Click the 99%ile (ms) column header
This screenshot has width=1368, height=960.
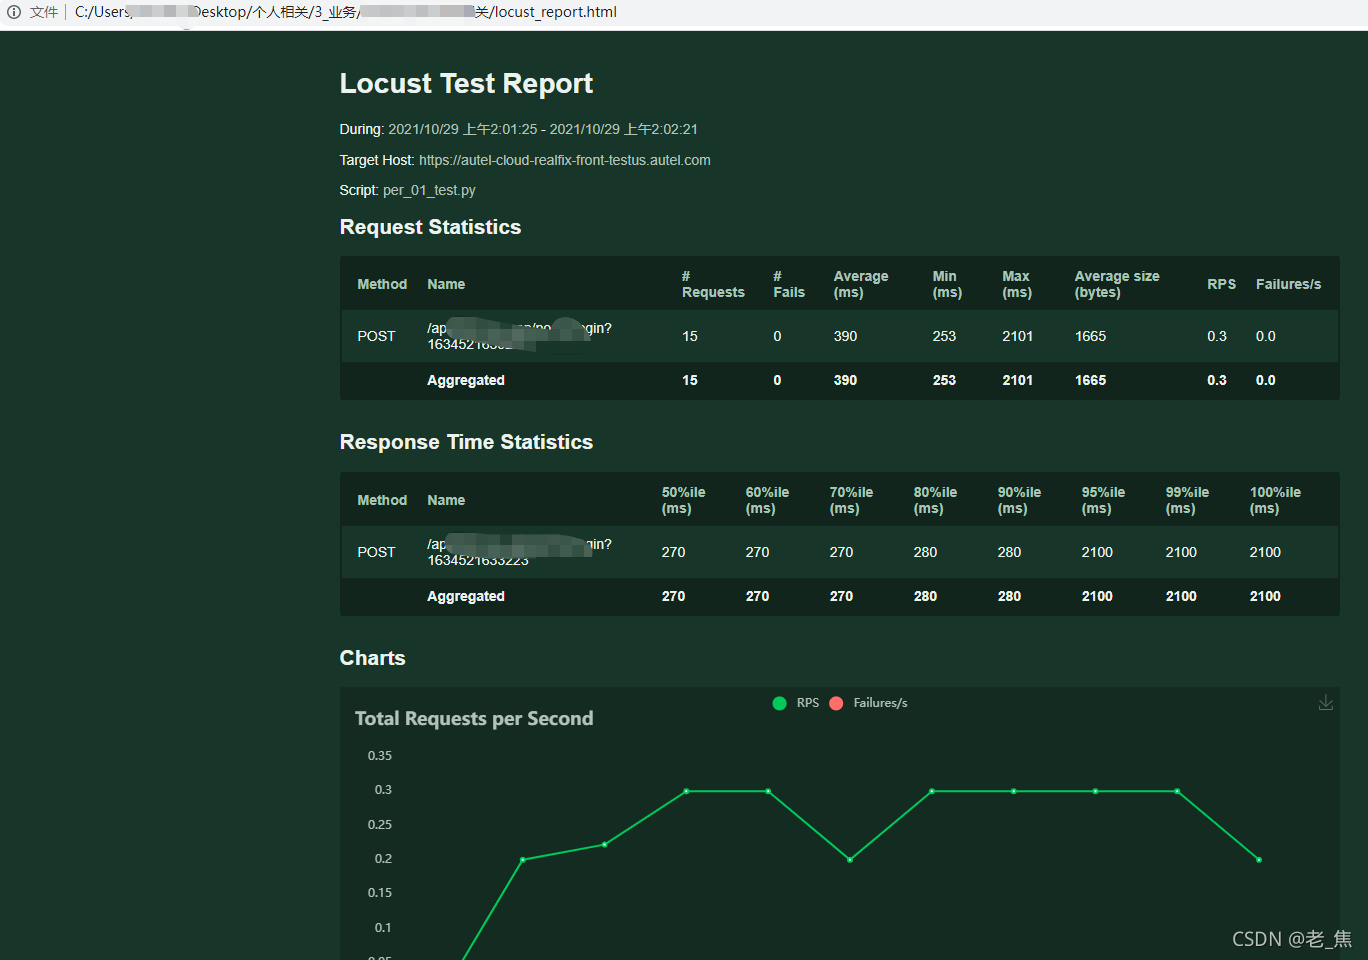[x=1187, y=500]
